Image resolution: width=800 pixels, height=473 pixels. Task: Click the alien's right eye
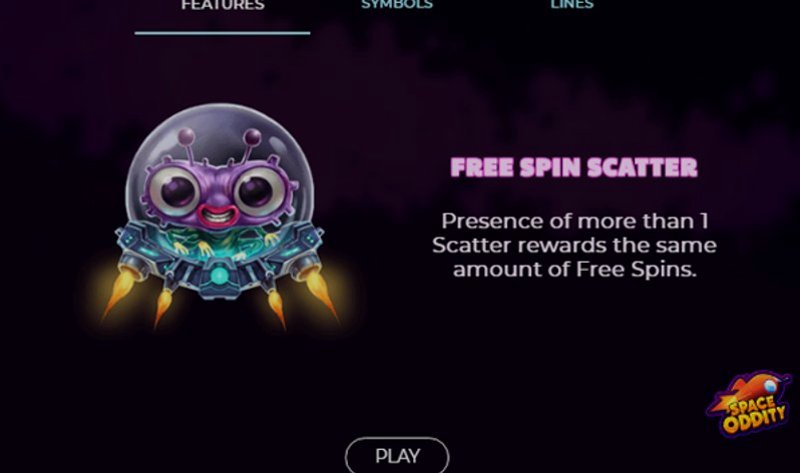pos(256,191)
